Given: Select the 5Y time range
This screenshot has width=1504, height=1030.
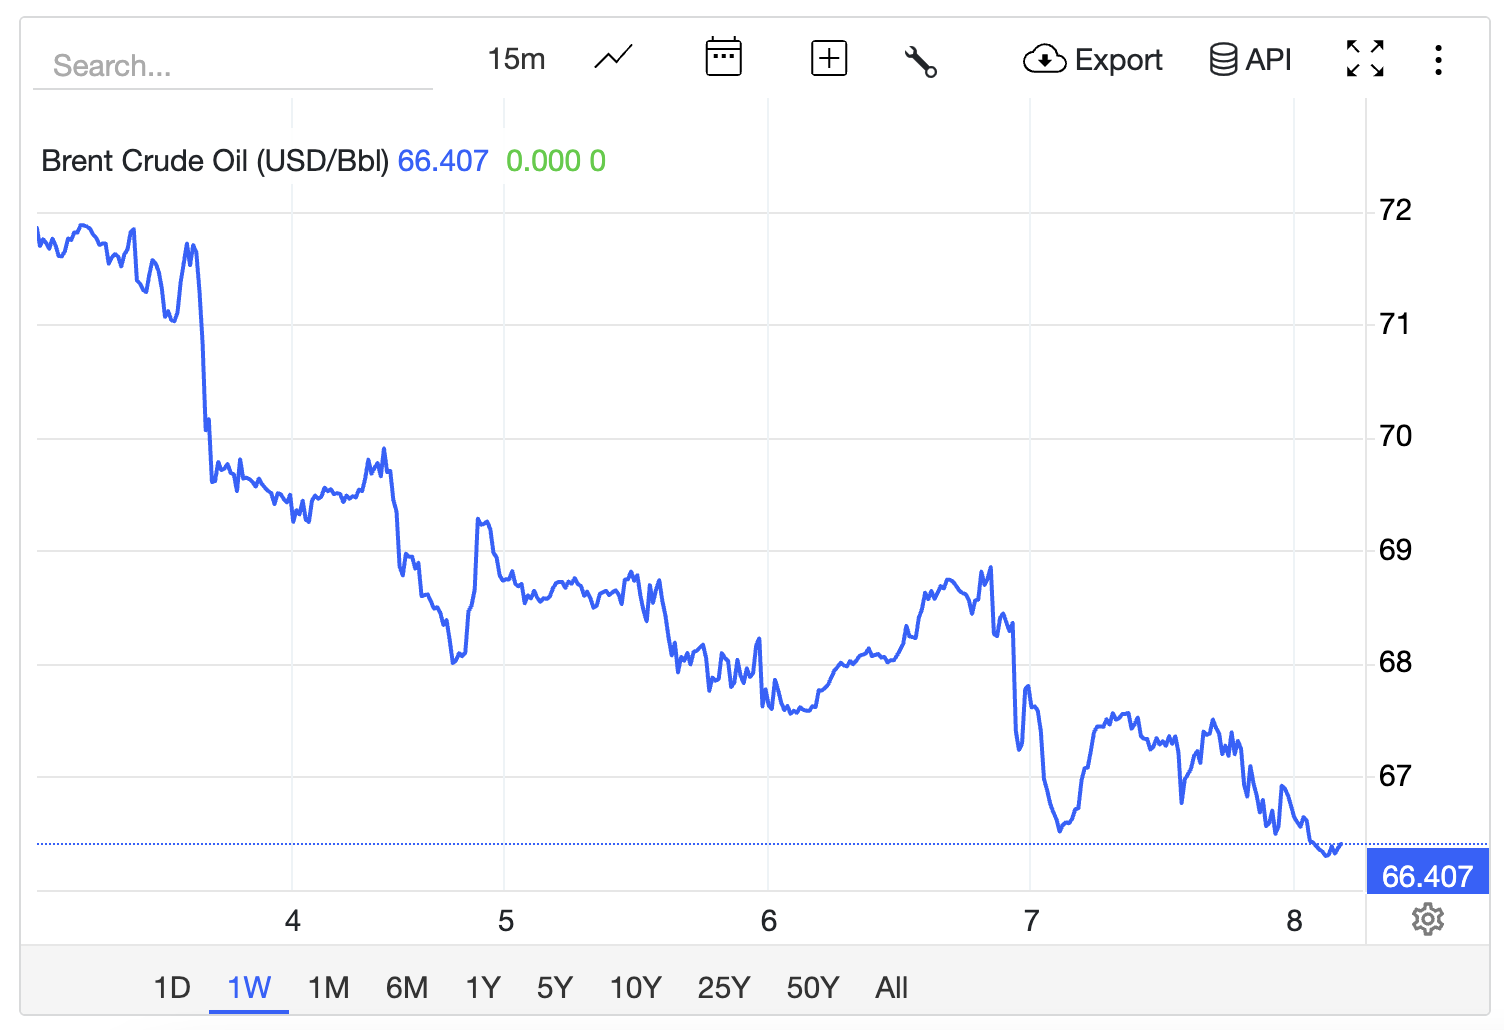Looking at the screenshot, I should click(x=555, y=988).
